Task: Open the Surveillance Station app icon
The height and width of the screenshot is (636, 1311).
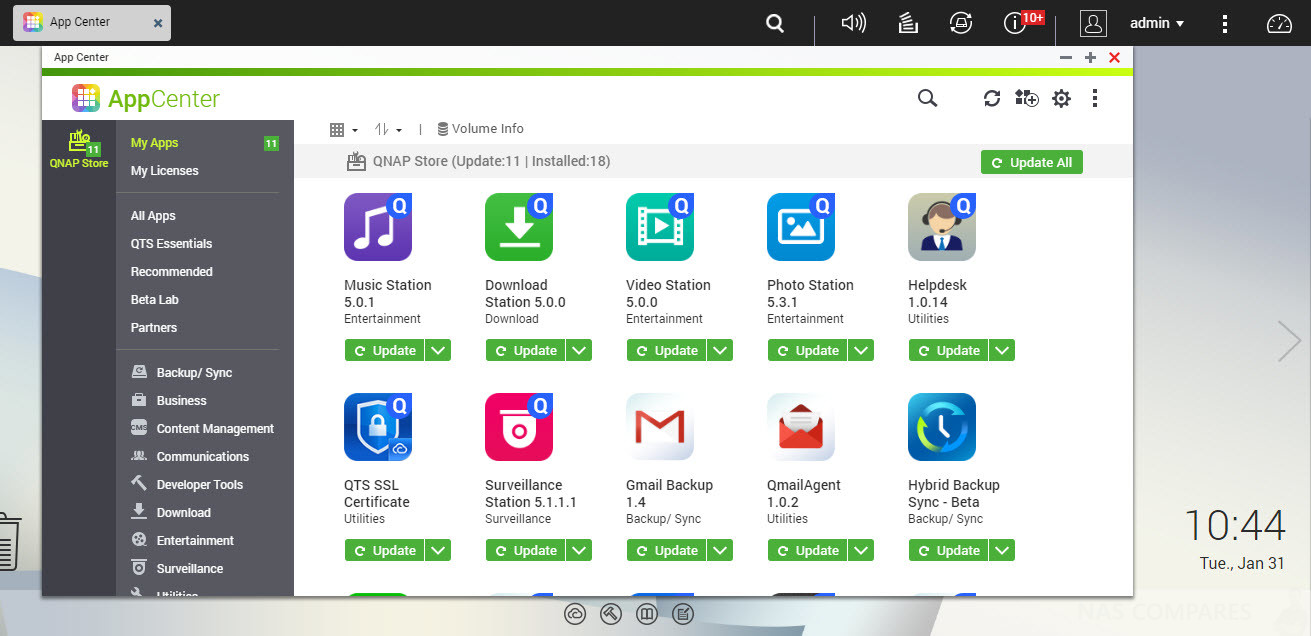Action: tap(519, 427)
